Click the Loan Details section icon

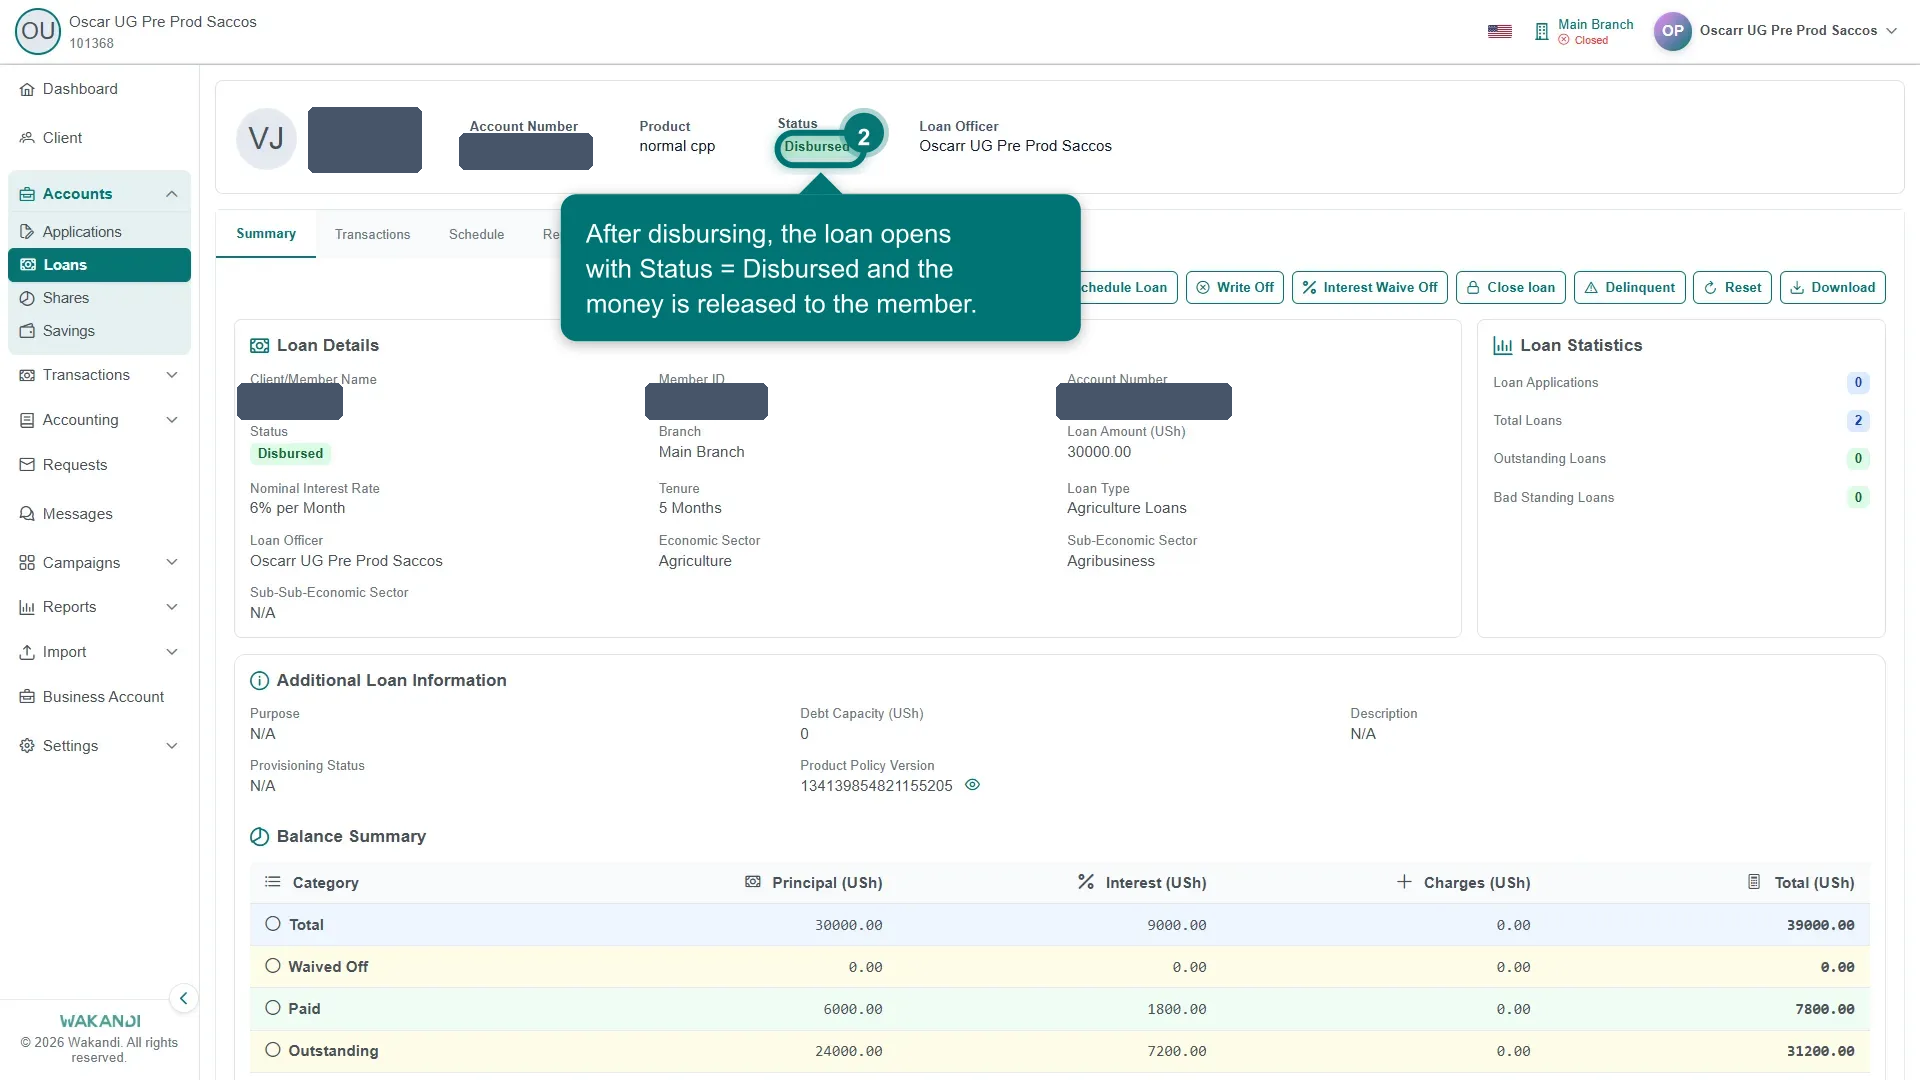click(259, 346)
